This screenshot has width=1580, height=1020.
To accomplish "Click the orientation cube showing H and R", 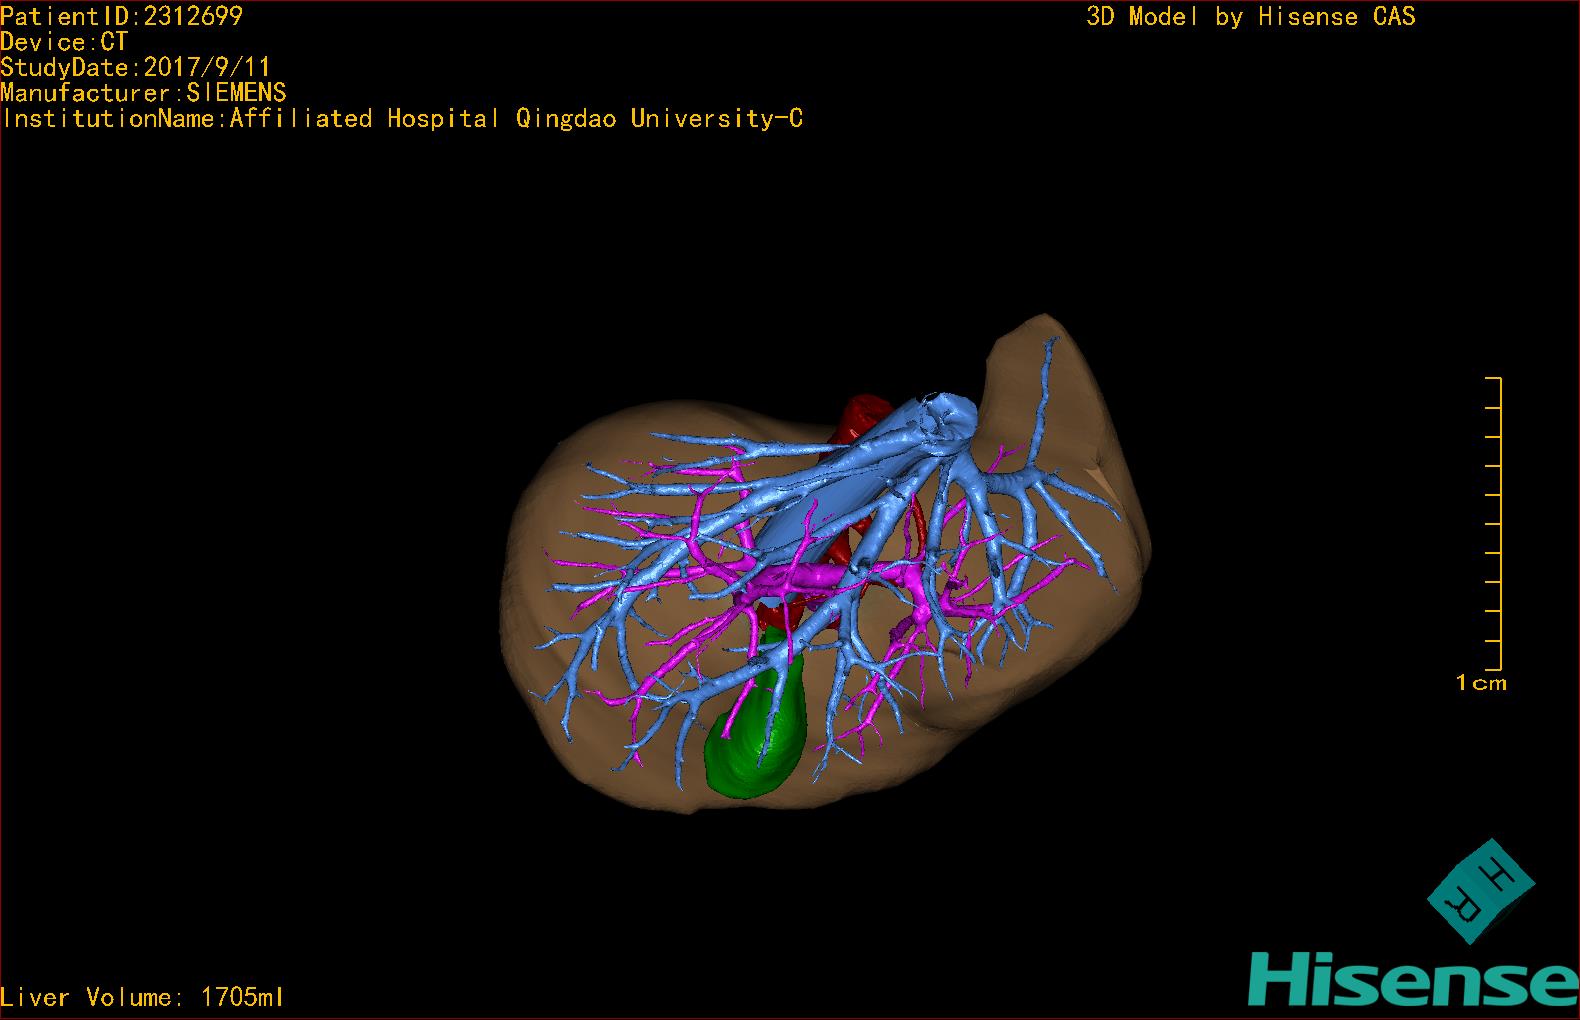I will tap(1480, 891).
